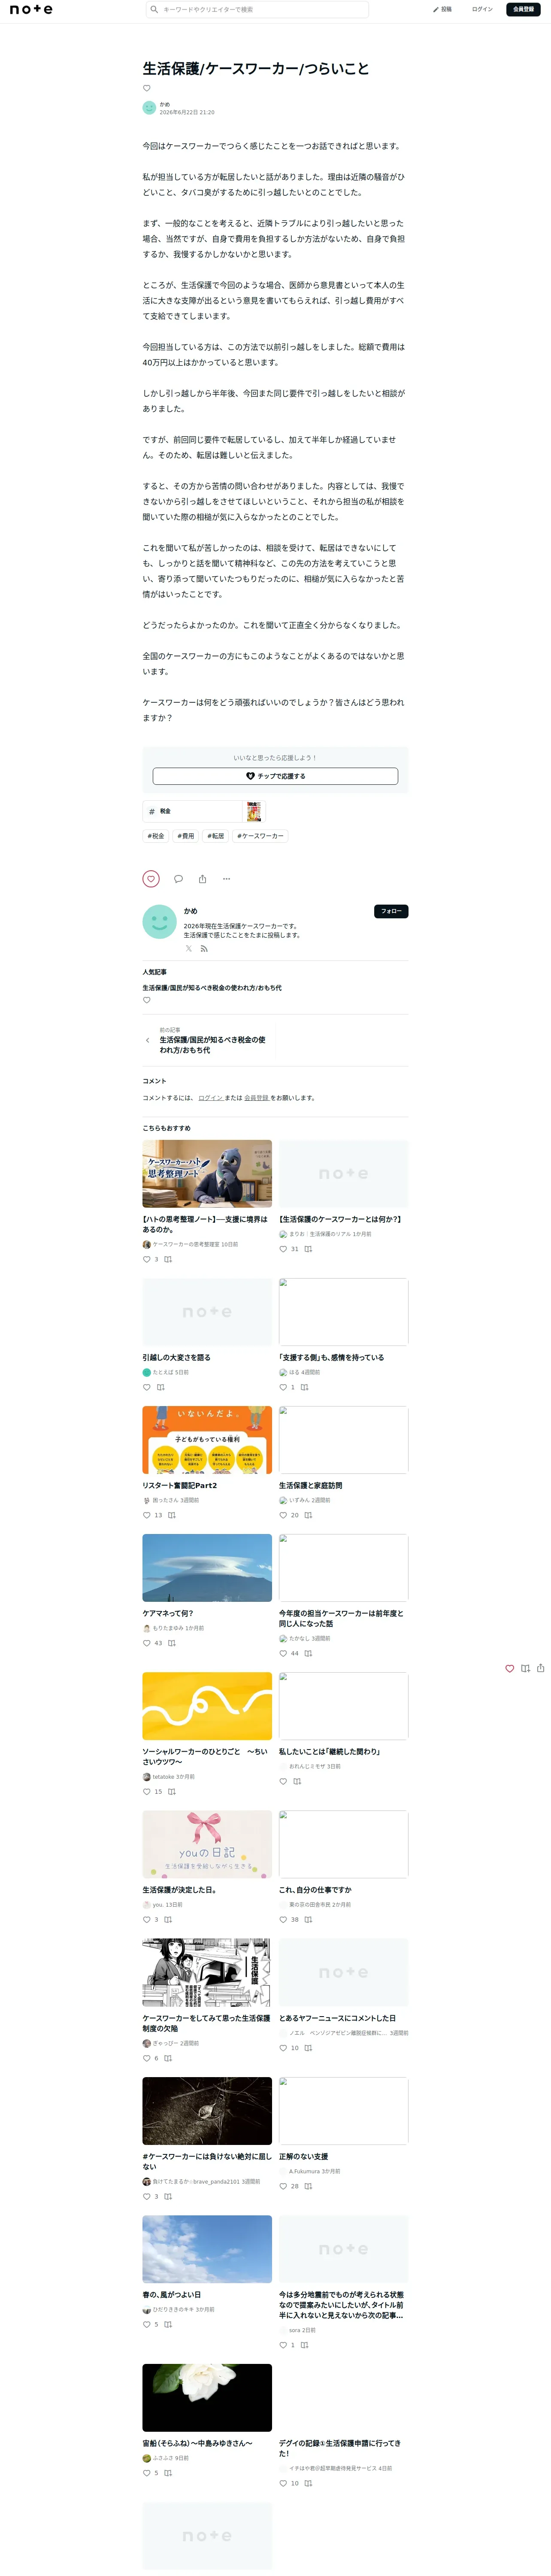Follow かめ with the フォロー button

391,911
